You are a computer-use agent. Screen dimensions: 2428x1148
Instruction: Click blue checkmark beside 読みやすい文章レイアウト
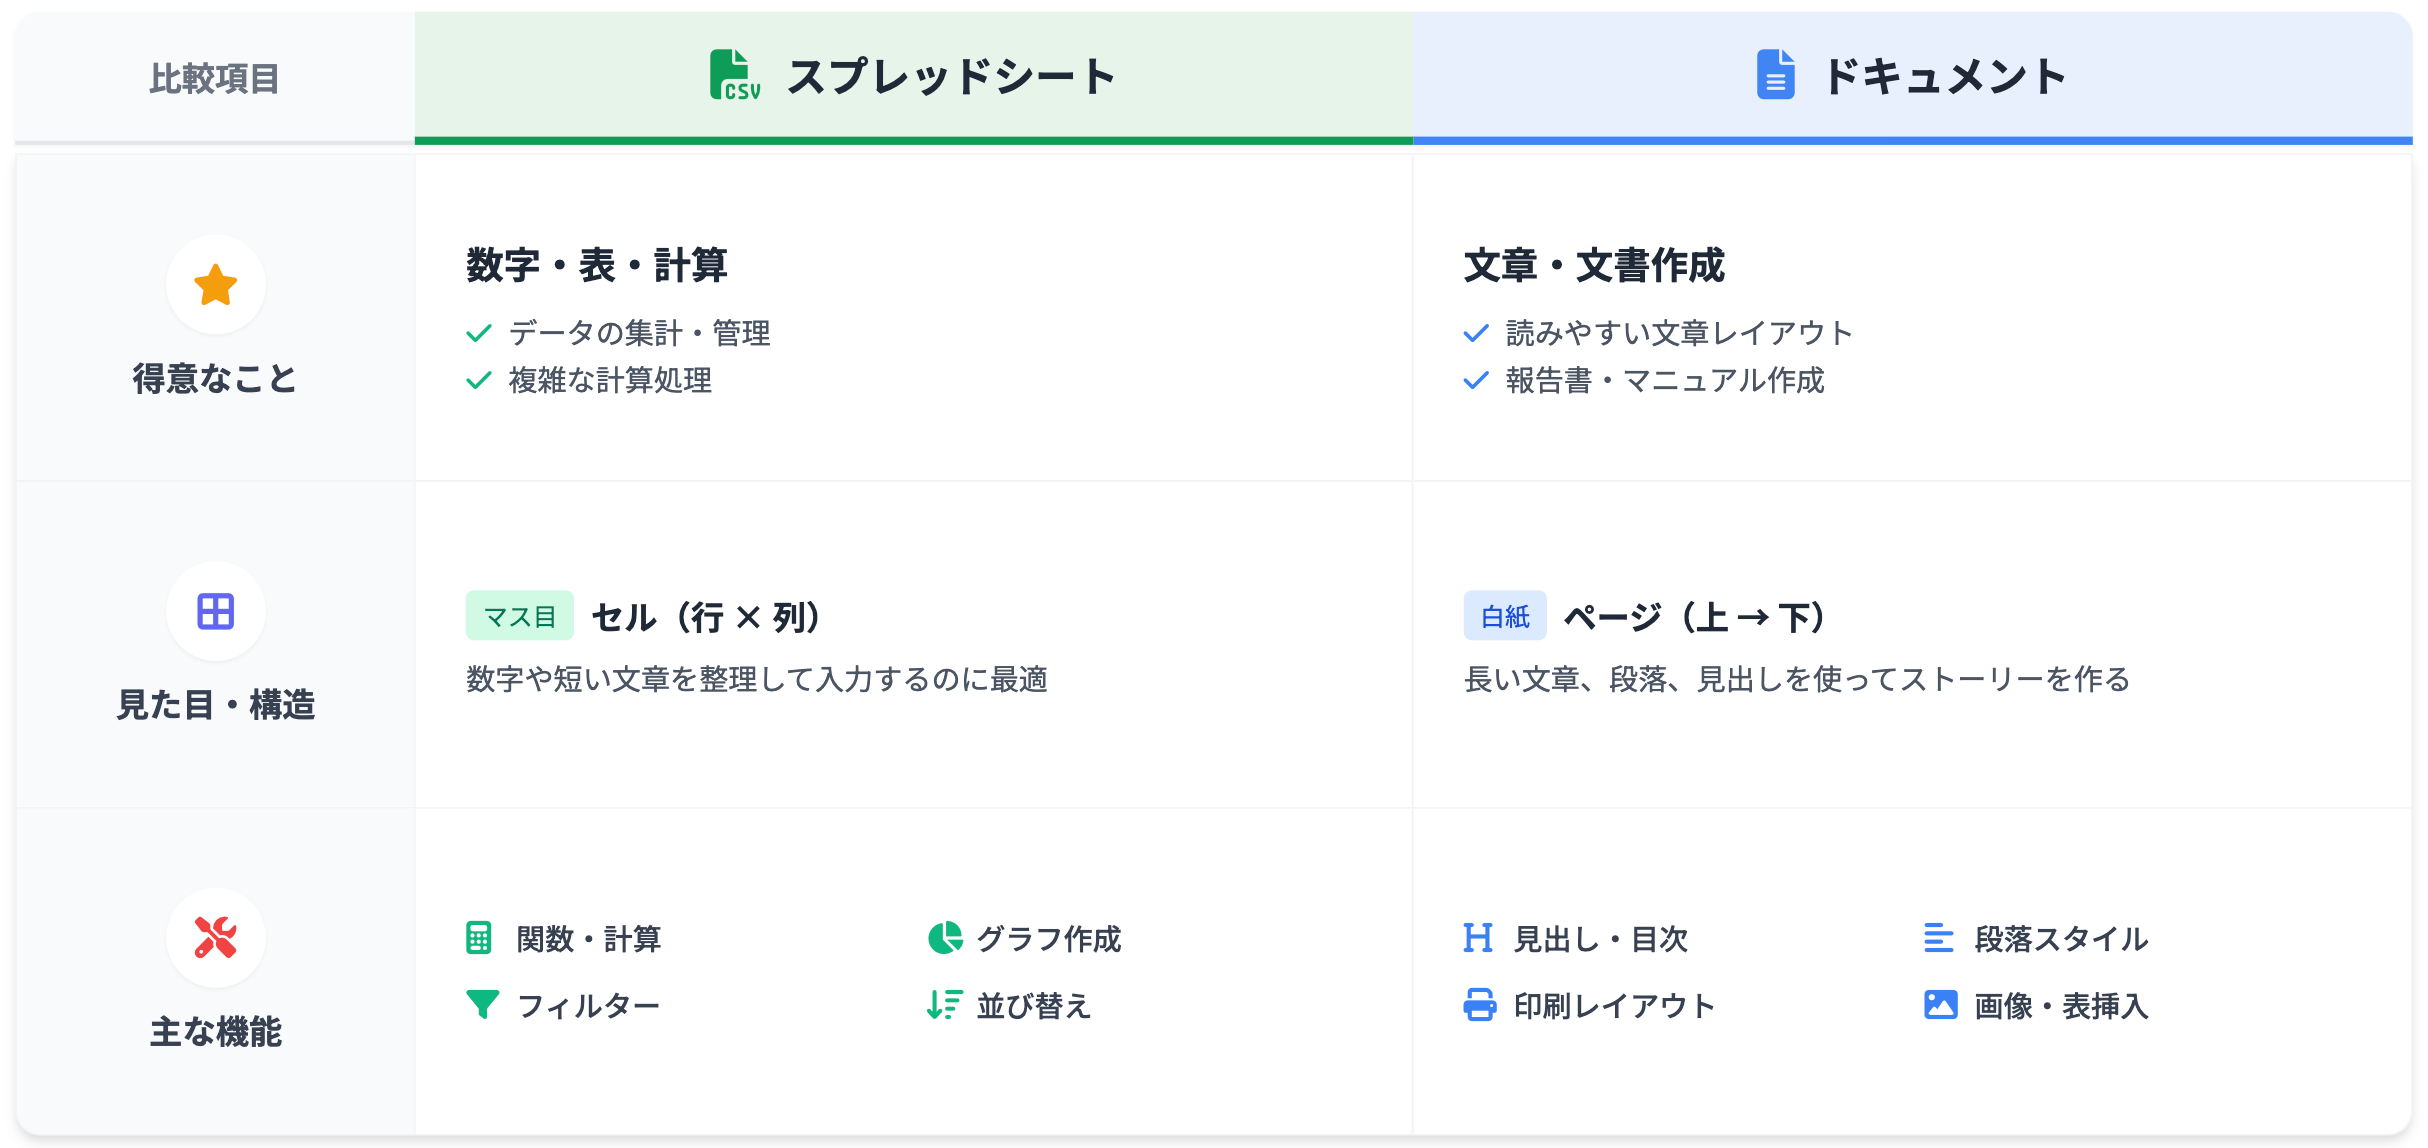1476,333
